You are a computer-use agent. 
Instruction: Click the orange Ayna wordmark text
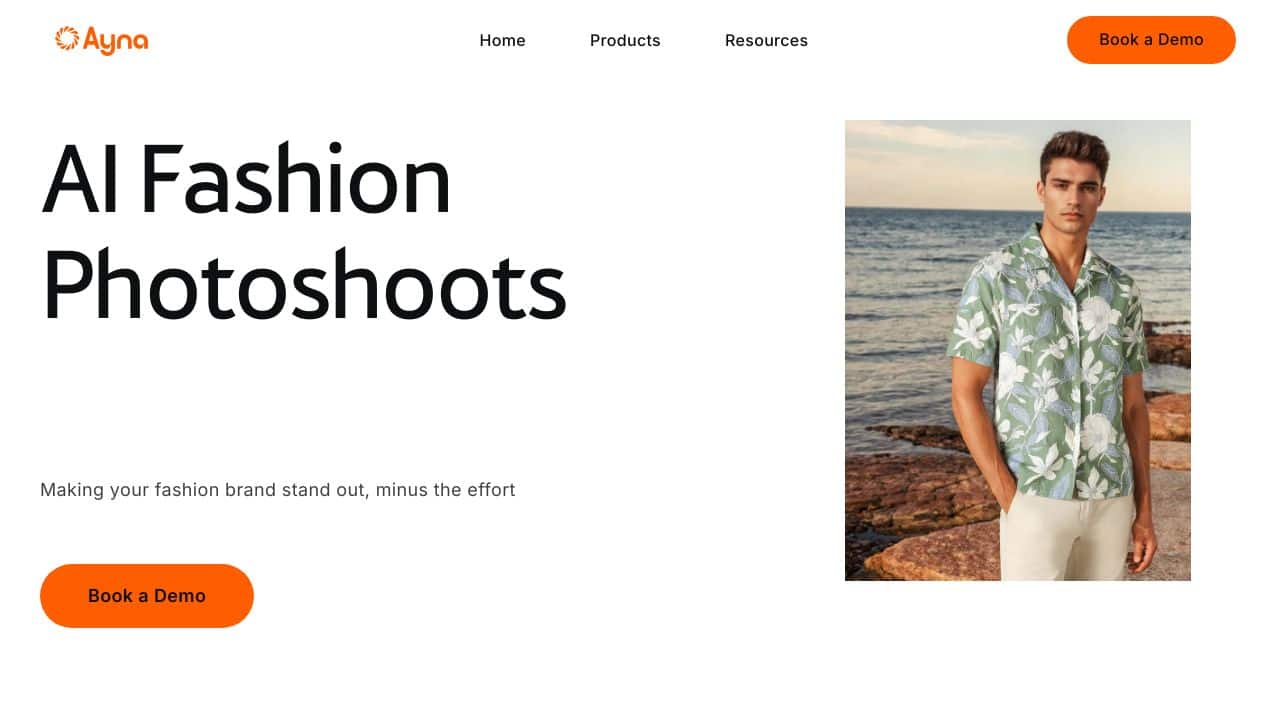pyautogui.click(x=116, y=41)
